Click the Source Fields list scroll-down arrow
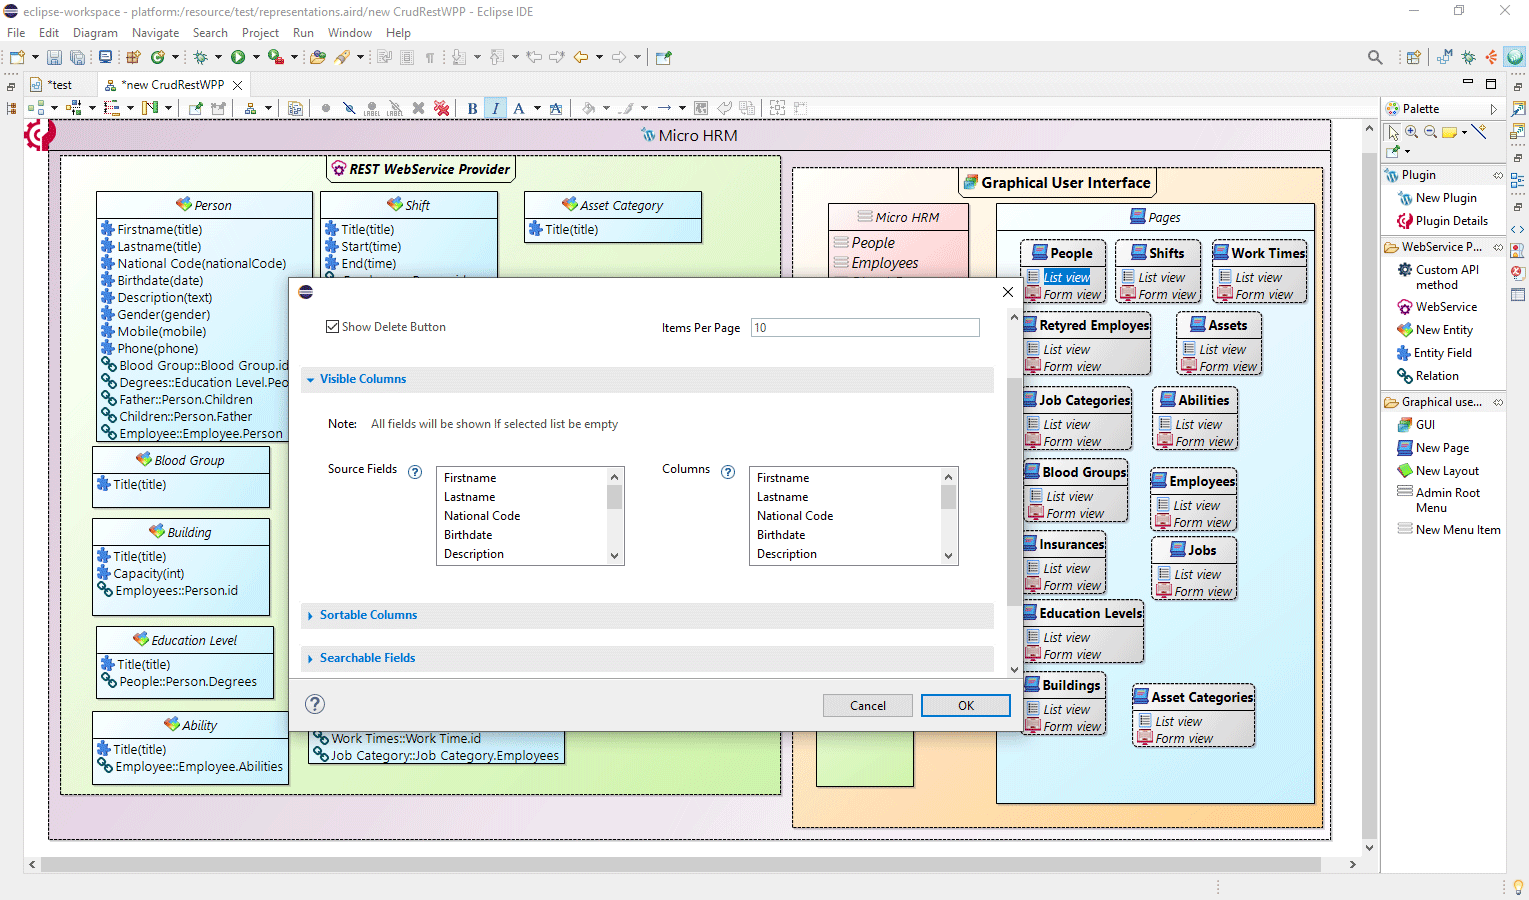1529x900 pixels. pos(615,556)
